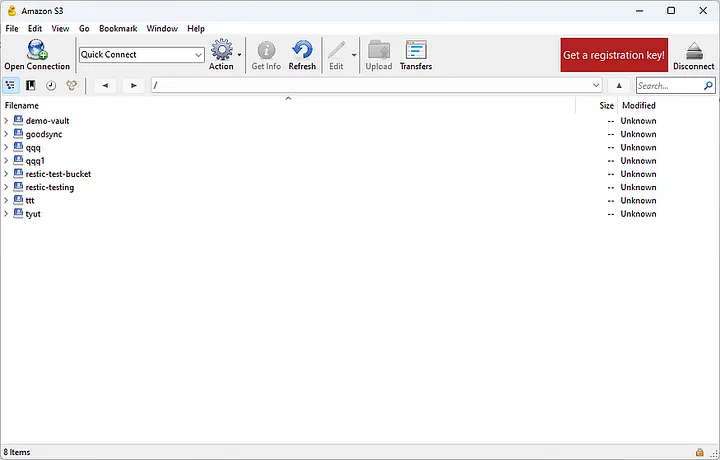Viewport: 720px width, 460px height.
Task: Click the Amazon S3 title bar duck icon
Action: click(12, 11)
